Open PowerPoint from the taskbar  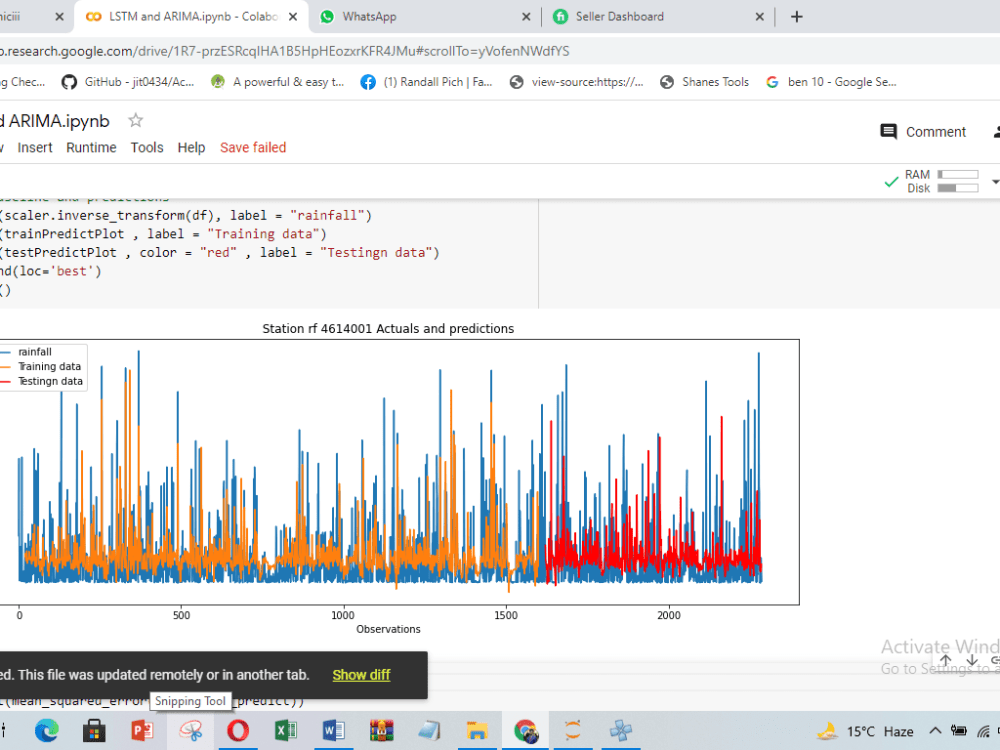point(142,730)
